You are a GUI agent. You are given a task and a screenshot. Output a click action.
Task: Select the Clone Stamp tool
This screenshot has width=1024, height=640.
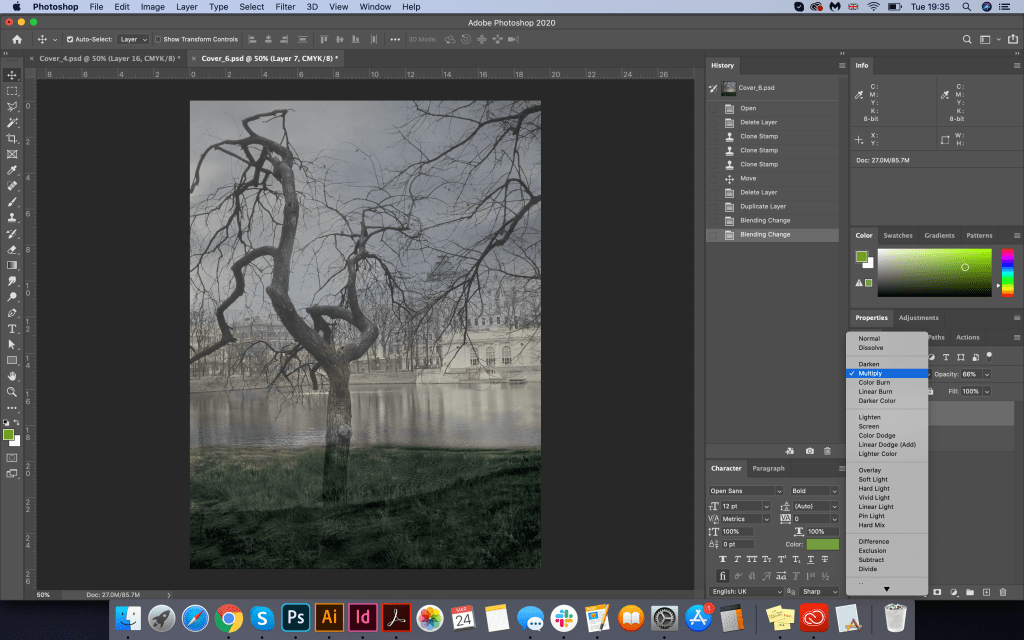12,217
